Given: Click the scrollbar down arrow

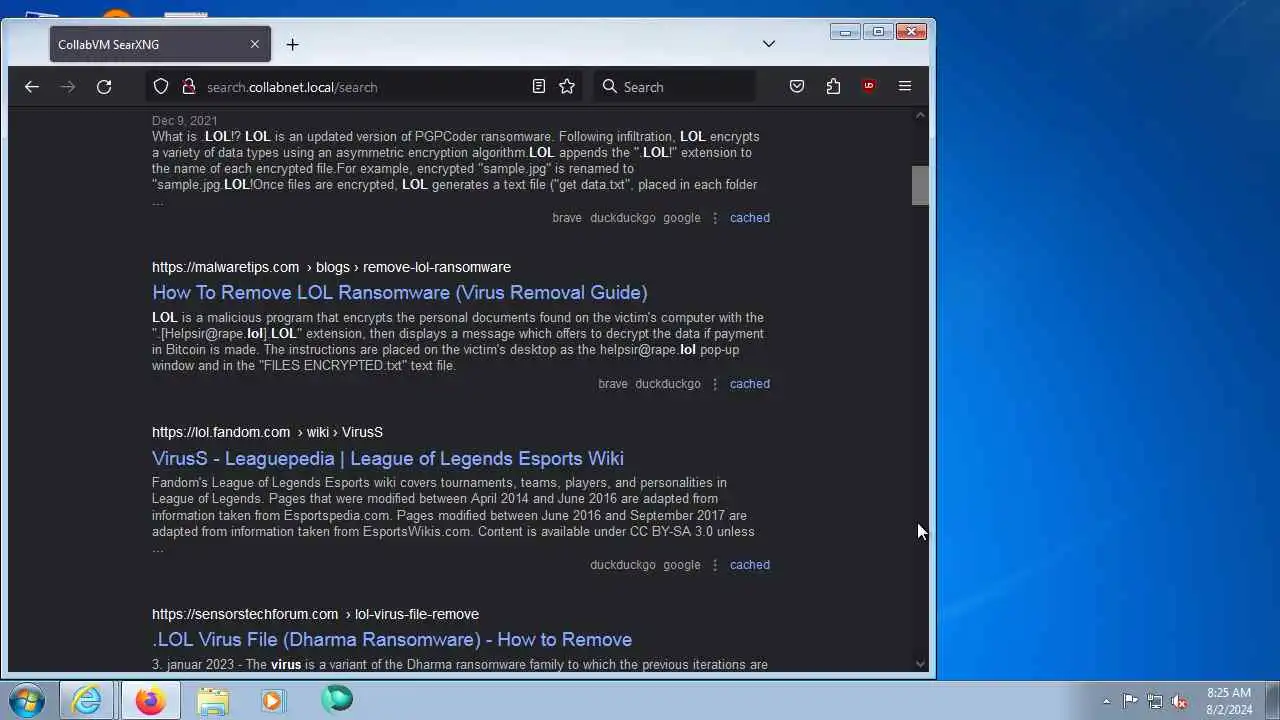Looking at the screenshot, I should click(x=920, y=664).
